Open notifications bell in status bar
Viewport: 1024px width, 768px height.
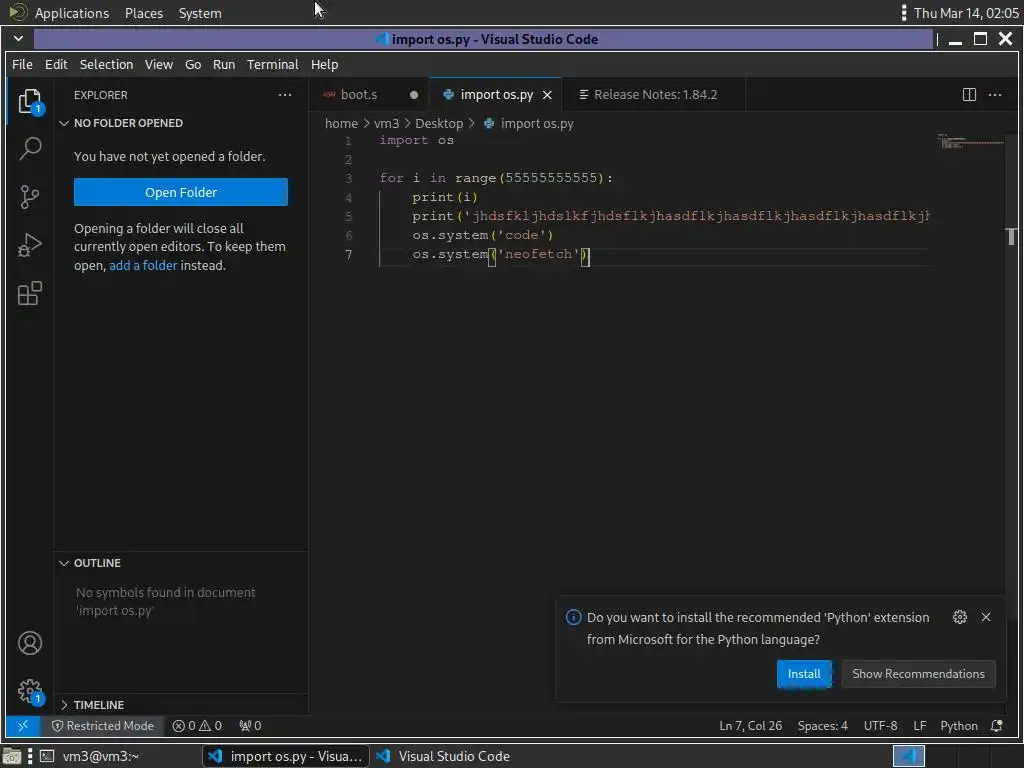(997, 726)
